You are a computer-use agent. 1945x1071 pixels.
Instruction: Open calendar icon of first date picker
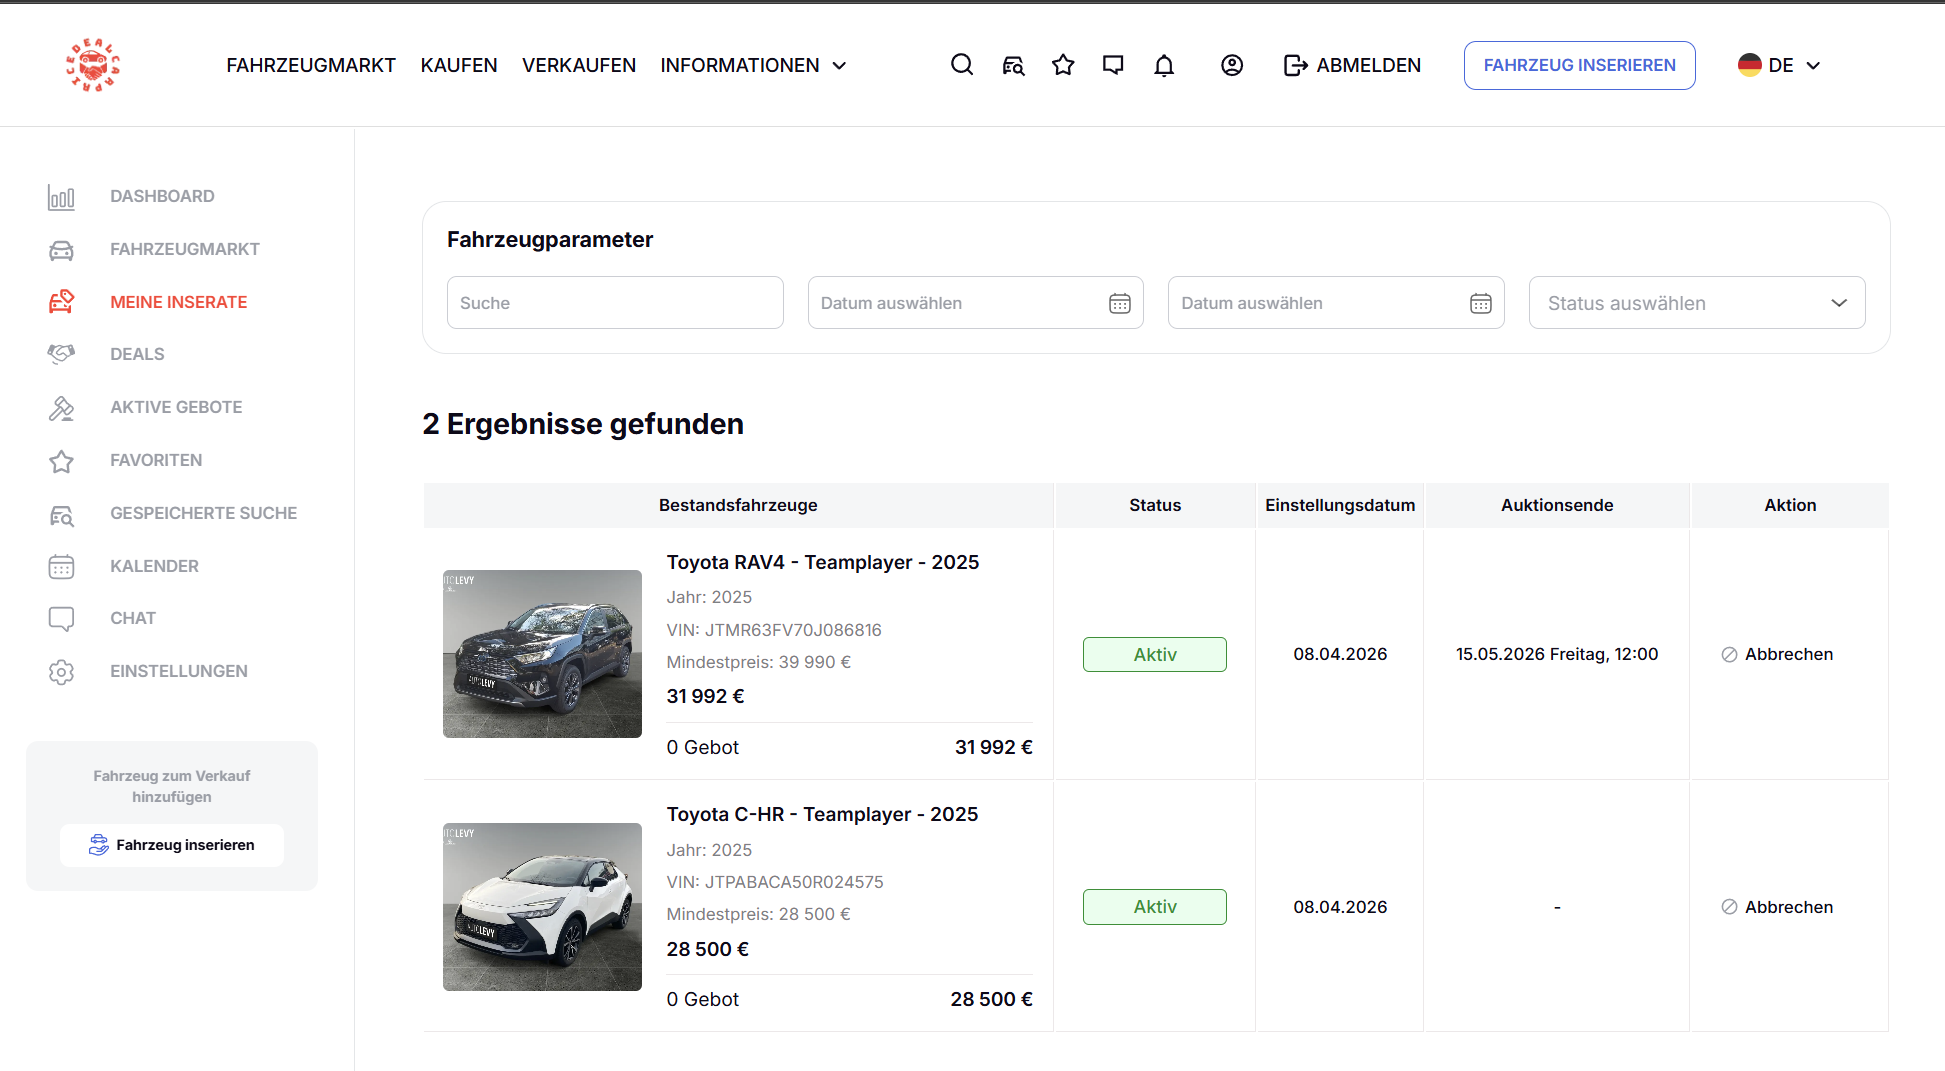[1120, 303]
